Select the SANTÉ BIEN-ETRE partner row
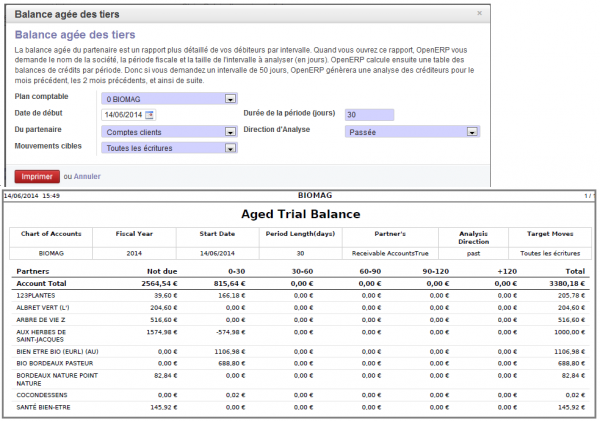The width and height of the screenshot is (600, 421). 300,408
